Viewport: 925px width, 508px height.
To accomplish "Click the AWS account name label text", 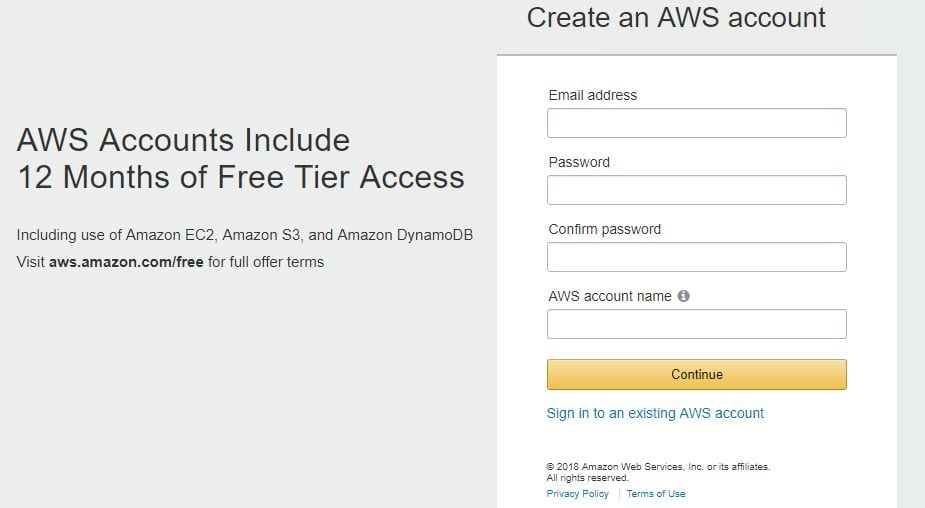I will coord(610,296).
